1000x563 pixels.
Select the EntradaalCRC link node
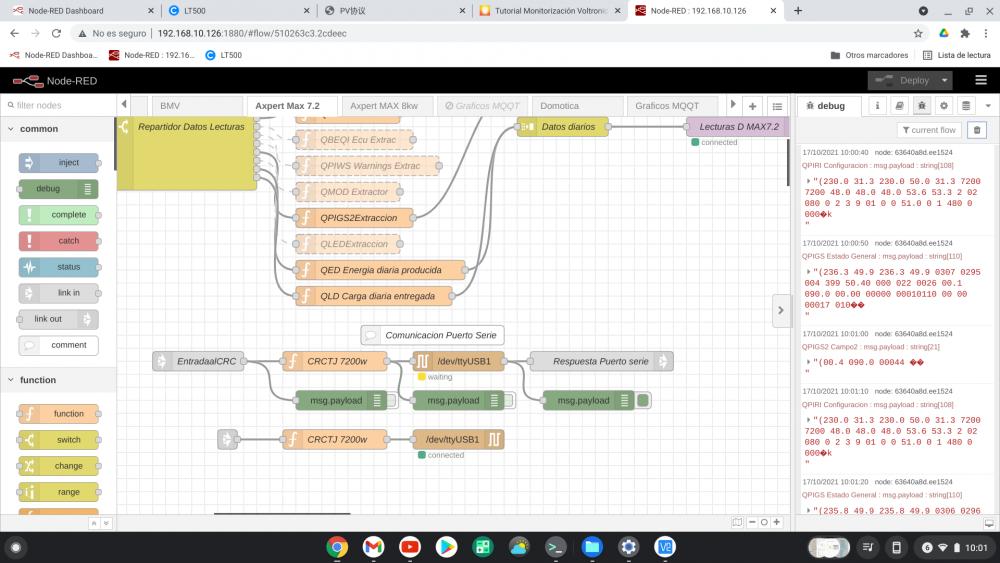tap(199, 362)
